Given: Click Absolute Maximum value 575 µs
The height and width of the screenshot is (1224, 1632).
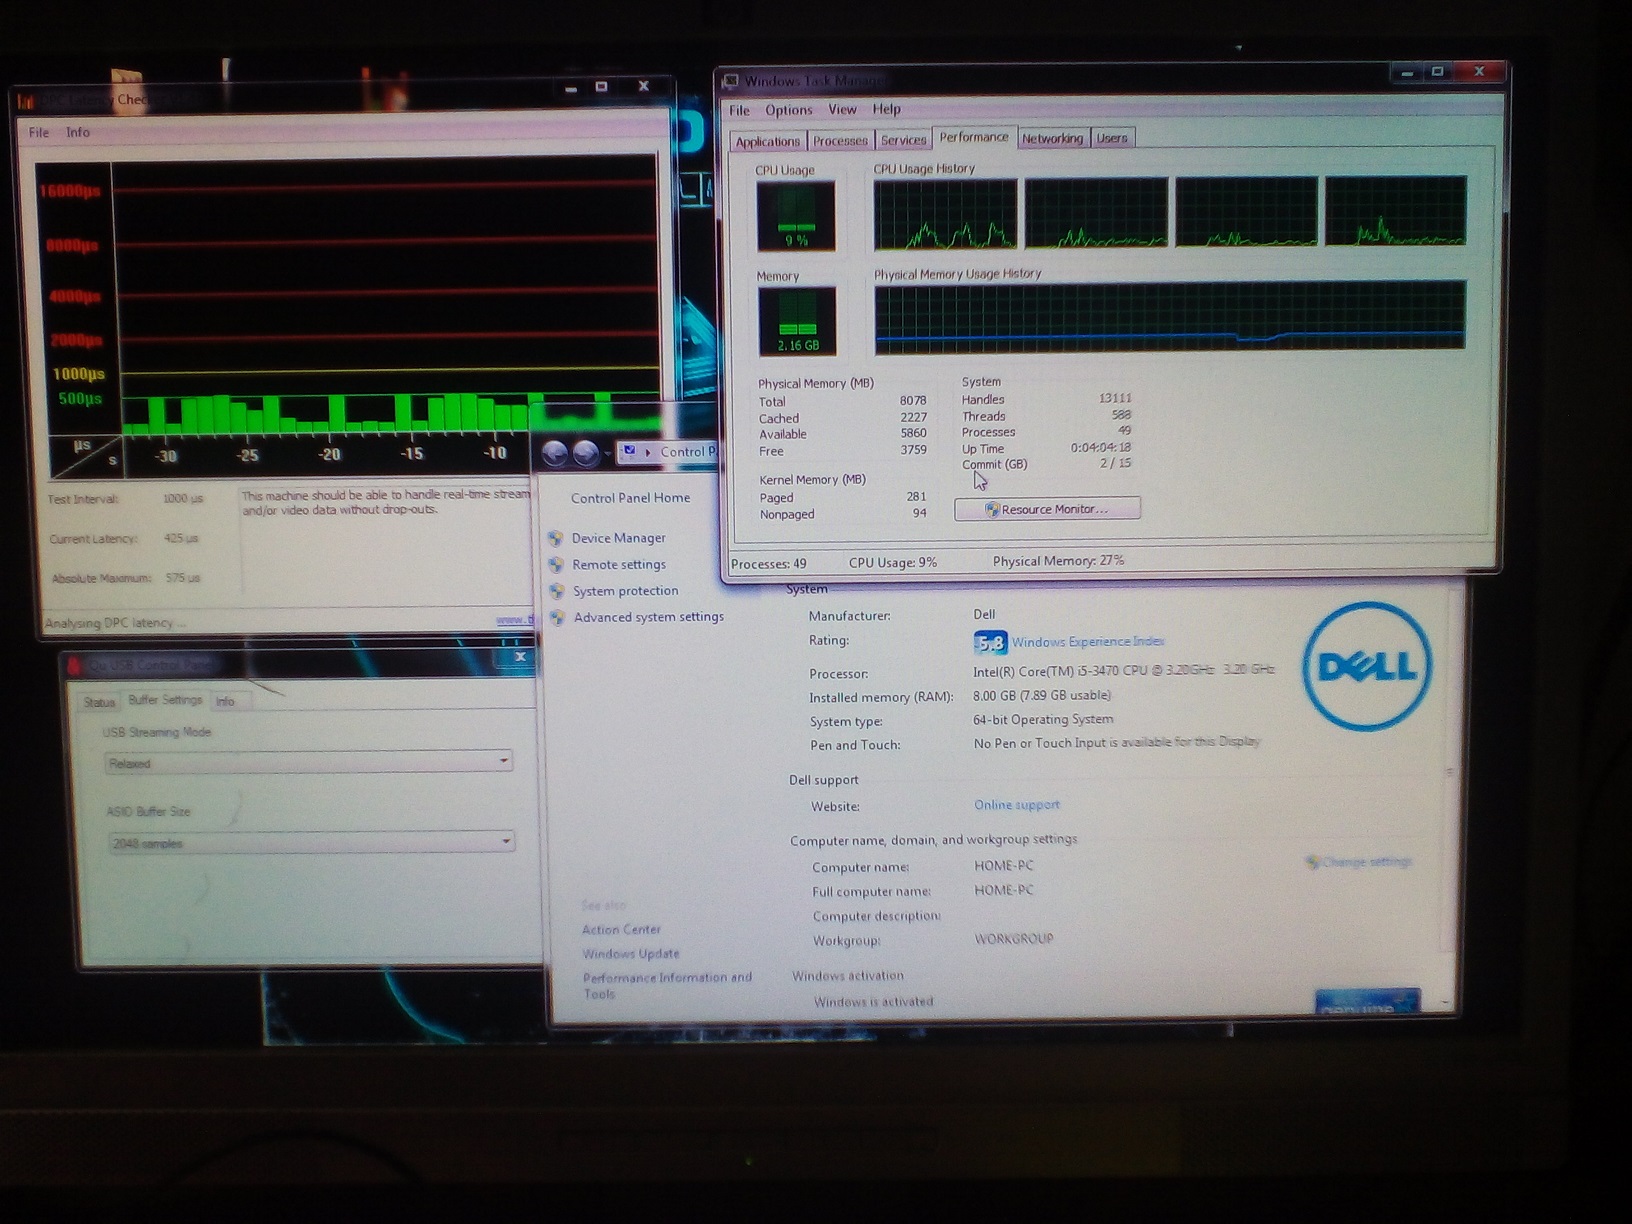Looking at the screenshot, I should (181, 578).
